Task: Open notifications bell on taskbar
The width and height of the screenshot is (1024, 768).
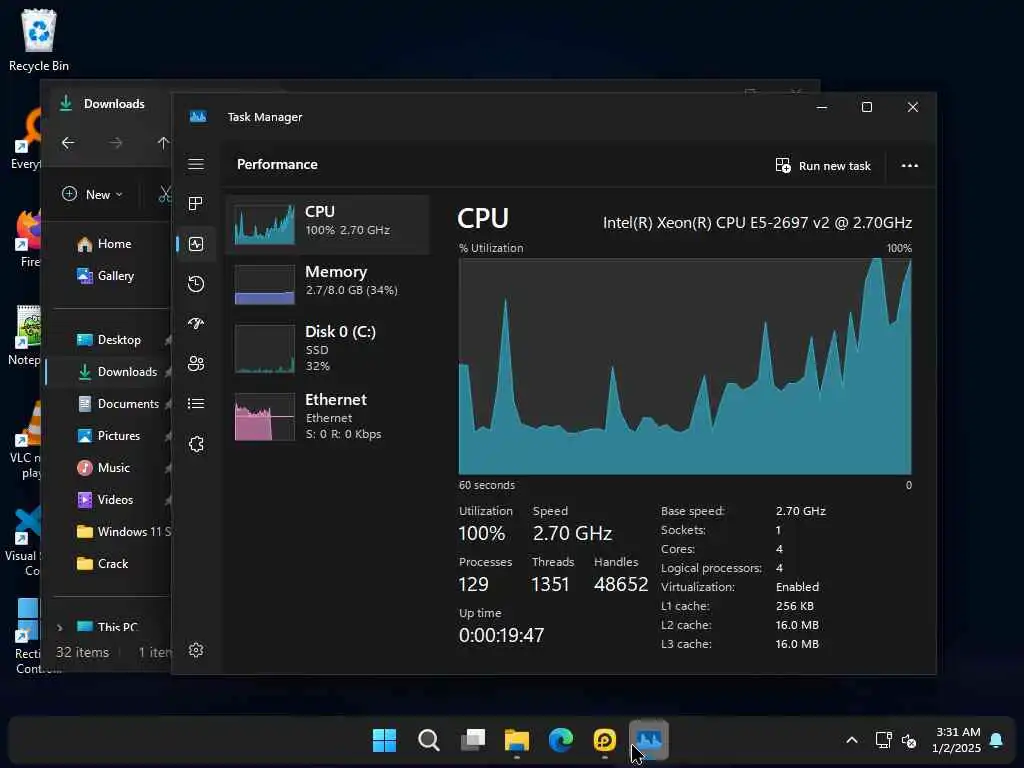Action: point(996,740)
